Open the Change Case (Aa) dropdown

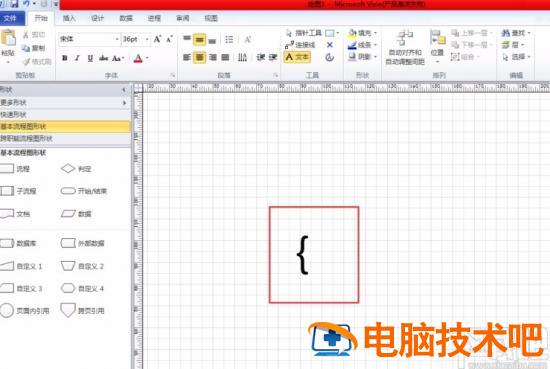[x=118, y=58]
